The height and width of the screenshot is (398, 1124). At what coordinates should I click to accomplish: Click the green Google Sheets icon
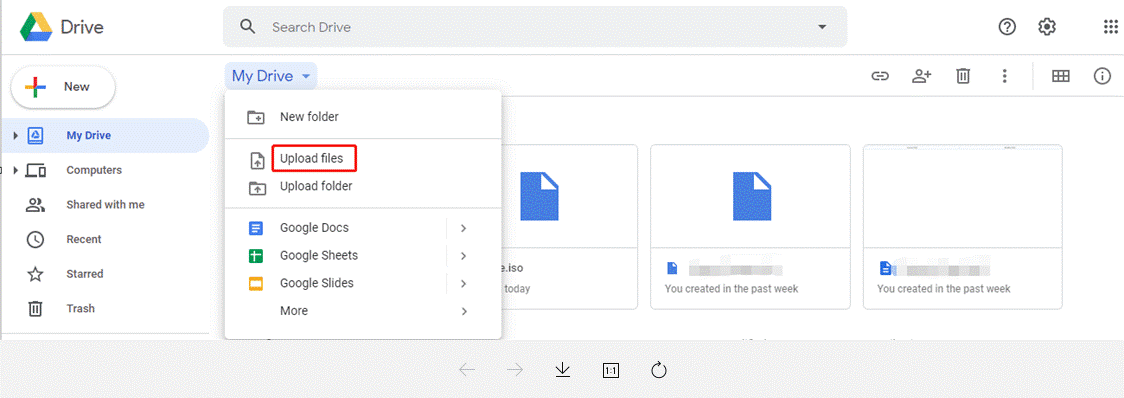(256, 255)
